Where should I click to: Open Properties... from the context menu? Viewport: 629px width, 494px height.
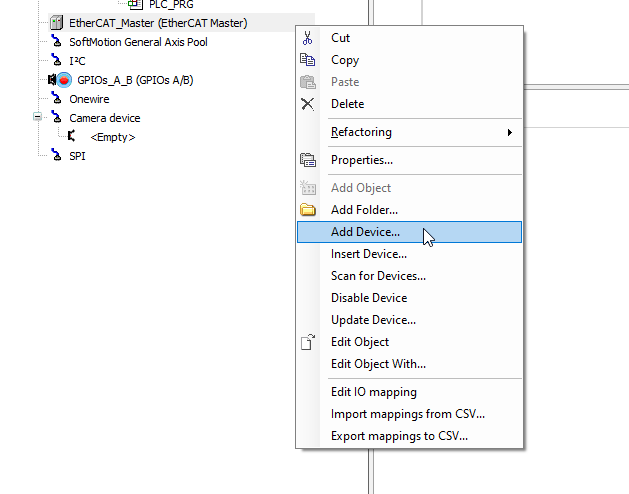click(x=410, y=160)
